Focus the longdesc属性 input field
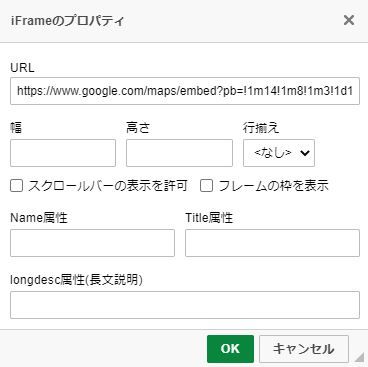Image resolution: width=368 pixels, height=367 pixels. pos(185,305)
